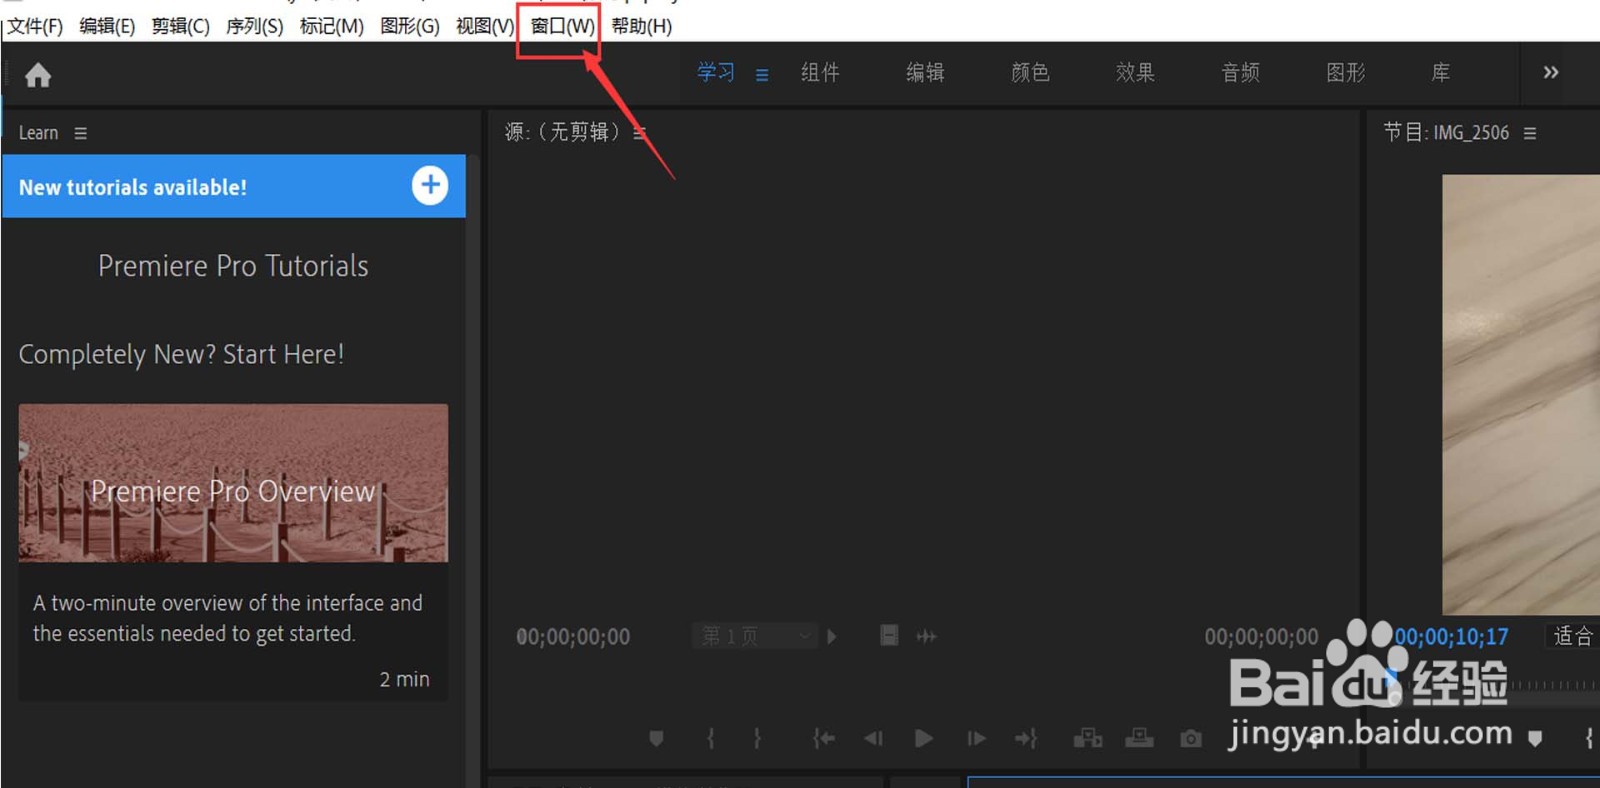Viewport: 1600px width, 788px height.
Task: Play the source monitor clip
Action: point(924,738)
